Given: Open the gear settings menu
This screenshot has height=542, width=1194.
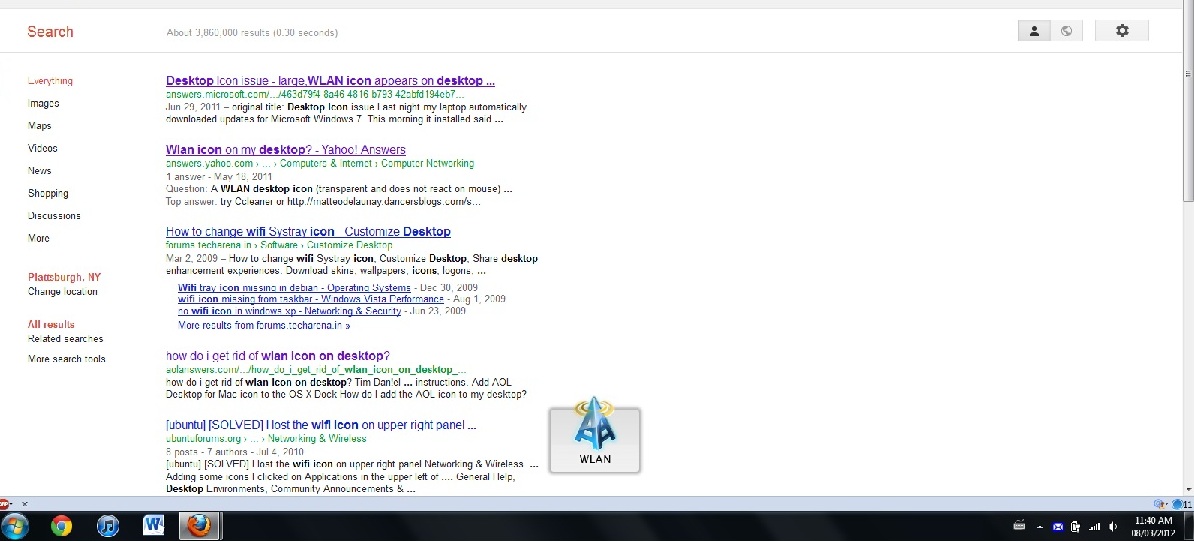Looking at the screenshot, I should [1121, 31].
